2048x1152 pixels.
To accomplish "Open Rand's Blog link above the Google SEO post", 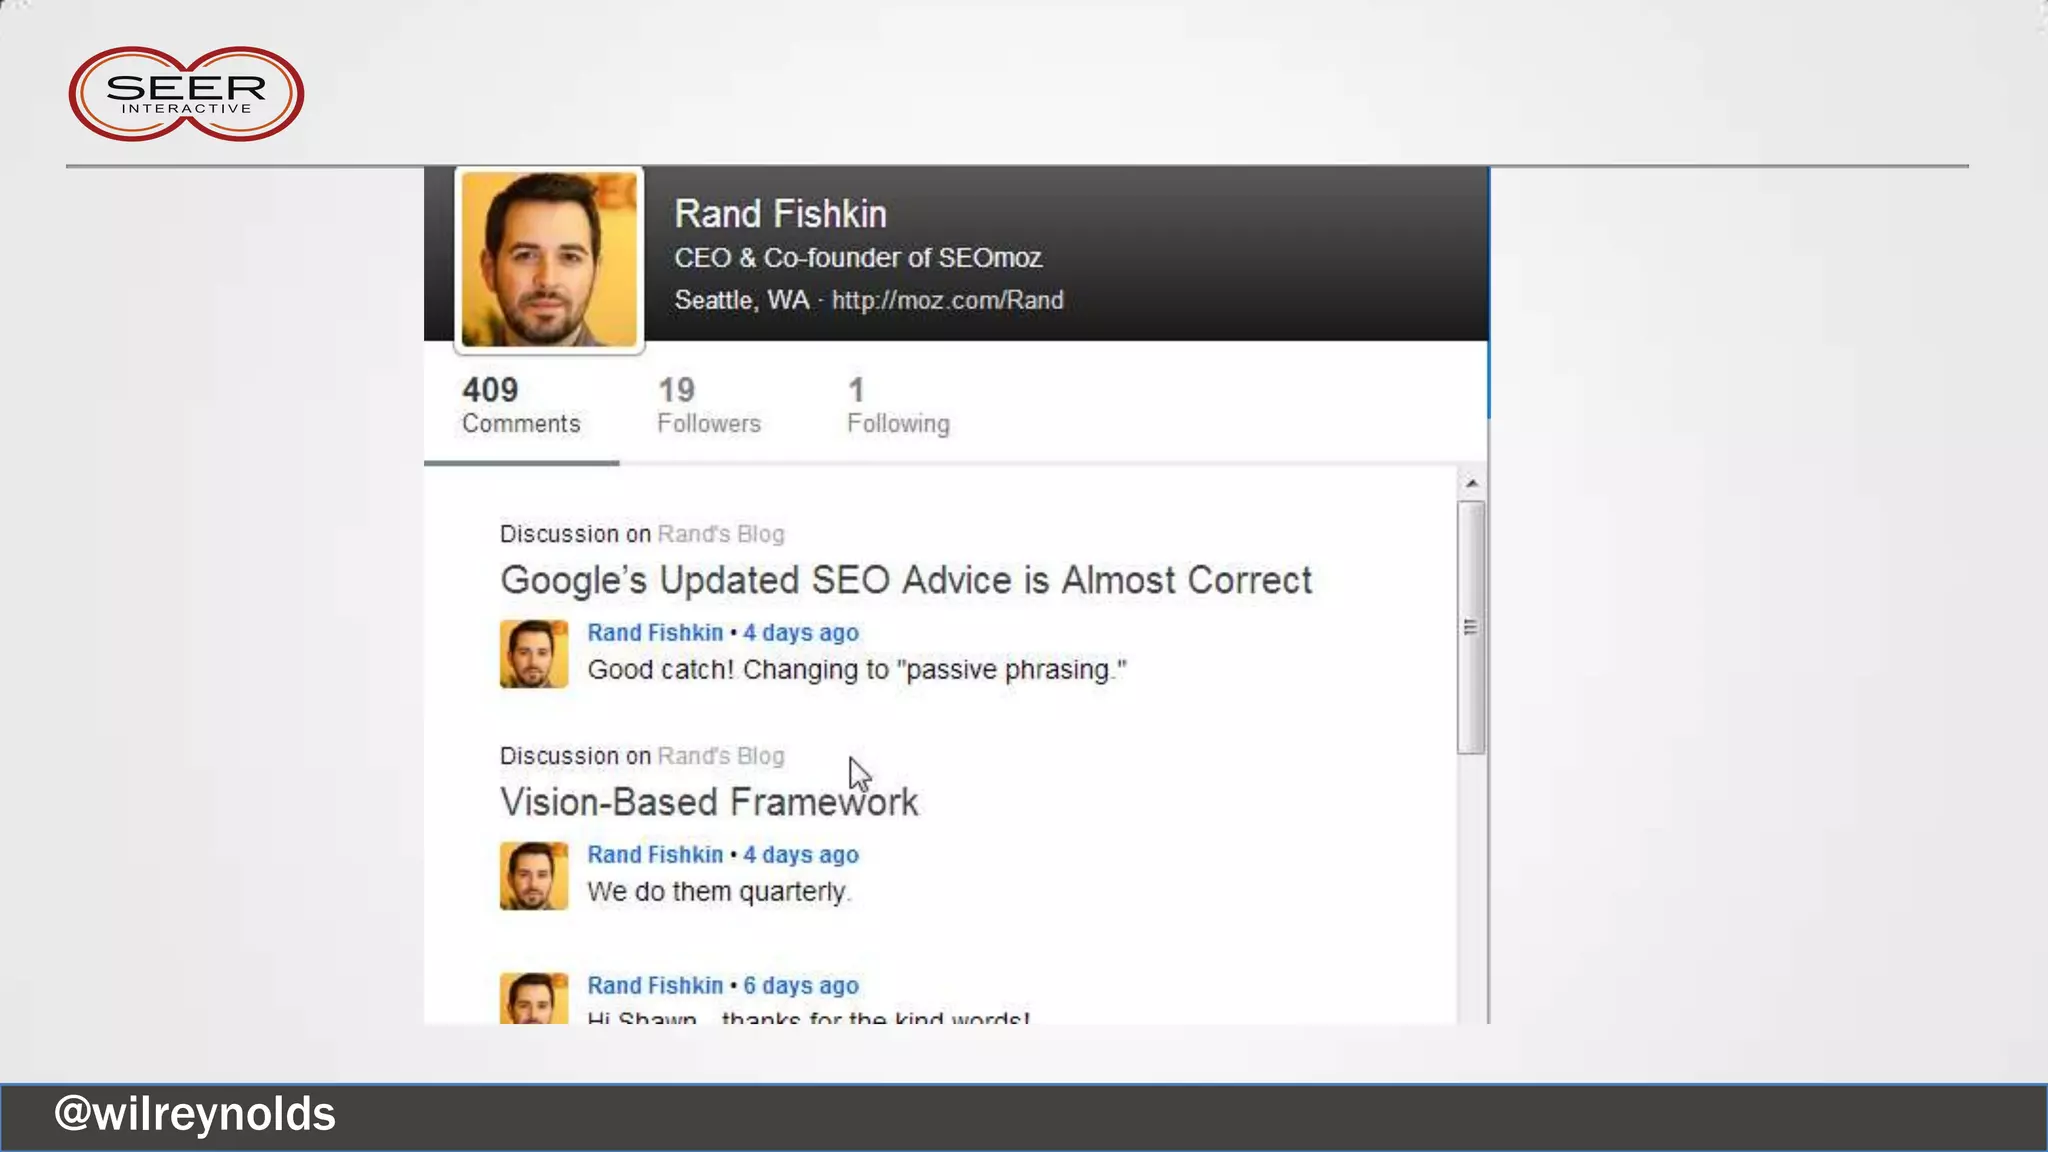I will [x=720, y=534].
